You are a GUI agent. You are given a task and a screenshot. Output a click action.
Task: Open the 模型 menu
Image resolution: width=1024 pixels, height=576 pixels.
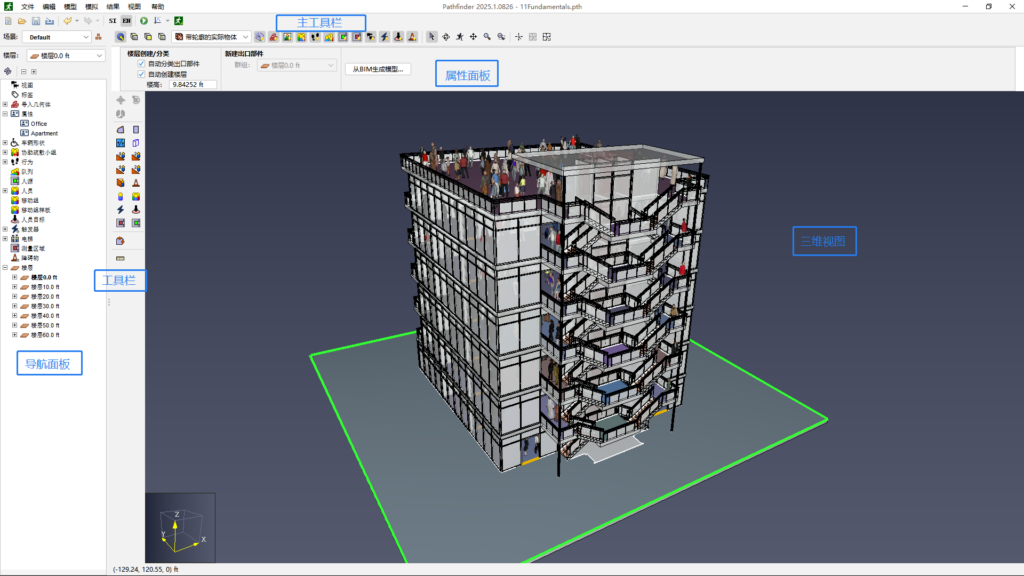click(70, 6)
